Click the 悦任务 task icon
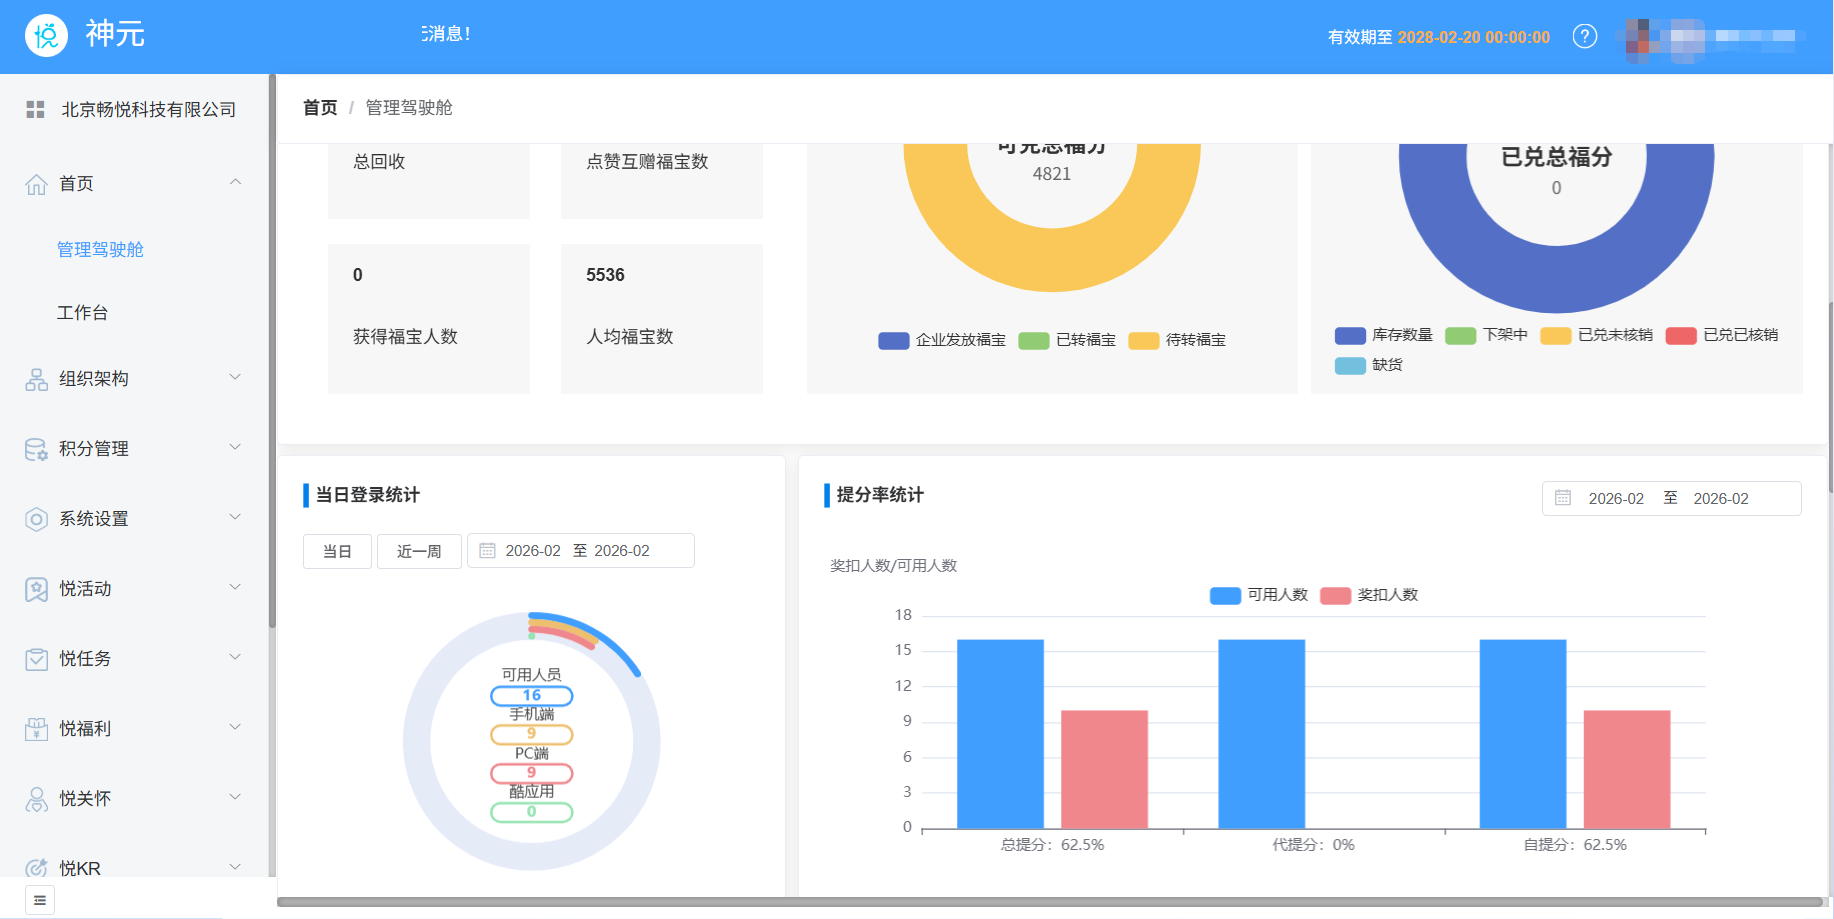This screenshot has height=919, width=1834. click(35, 658)
